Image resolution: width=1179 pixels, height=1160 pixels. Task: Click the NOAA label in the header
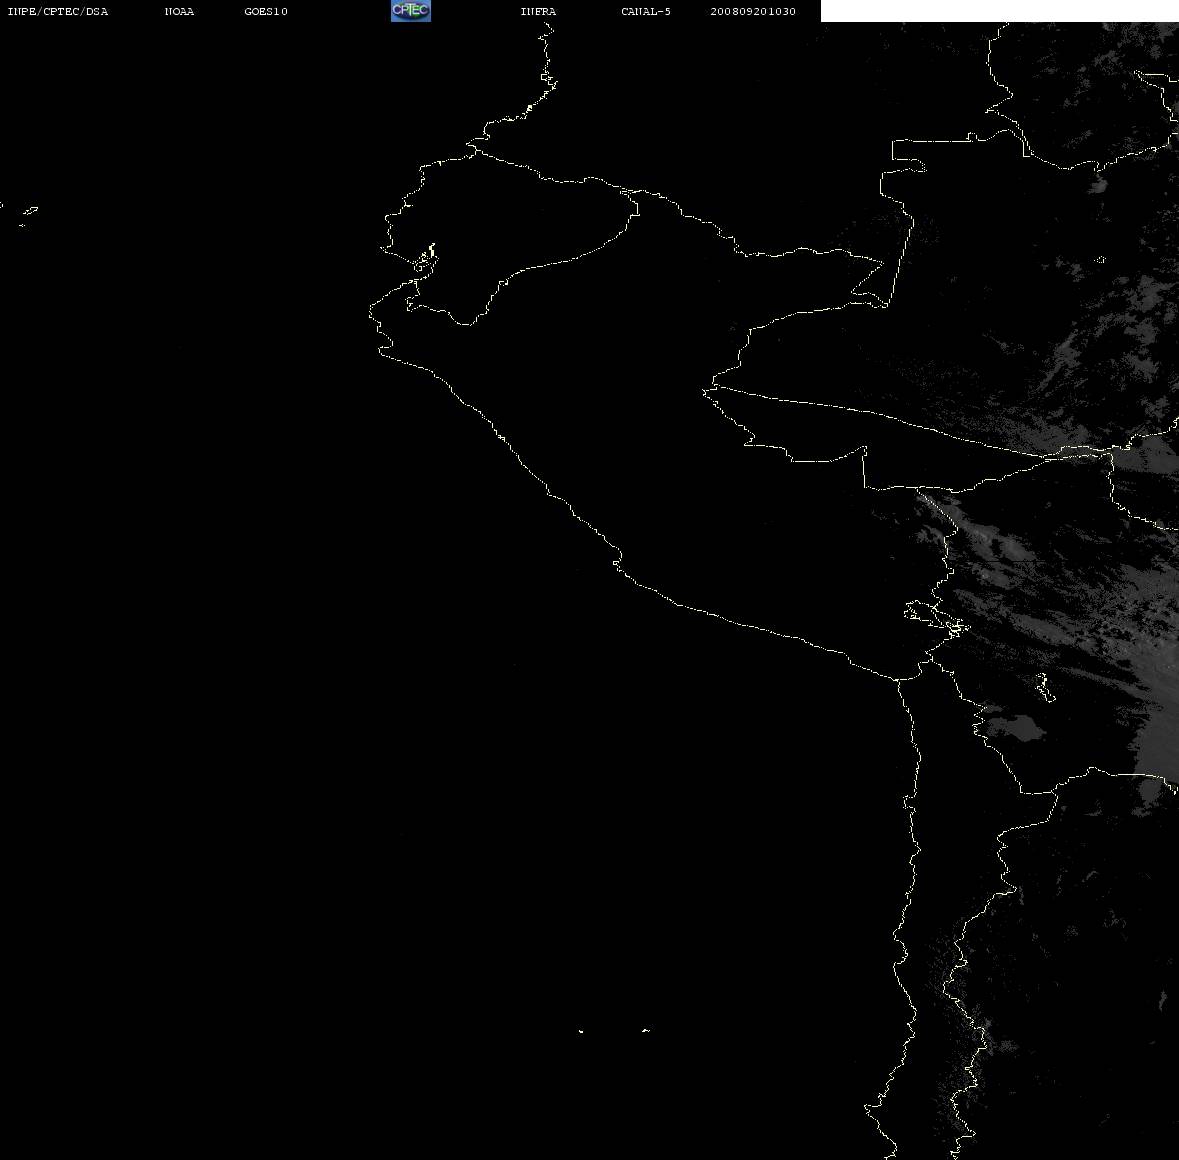pyautogui.click(x=179, y=11)
